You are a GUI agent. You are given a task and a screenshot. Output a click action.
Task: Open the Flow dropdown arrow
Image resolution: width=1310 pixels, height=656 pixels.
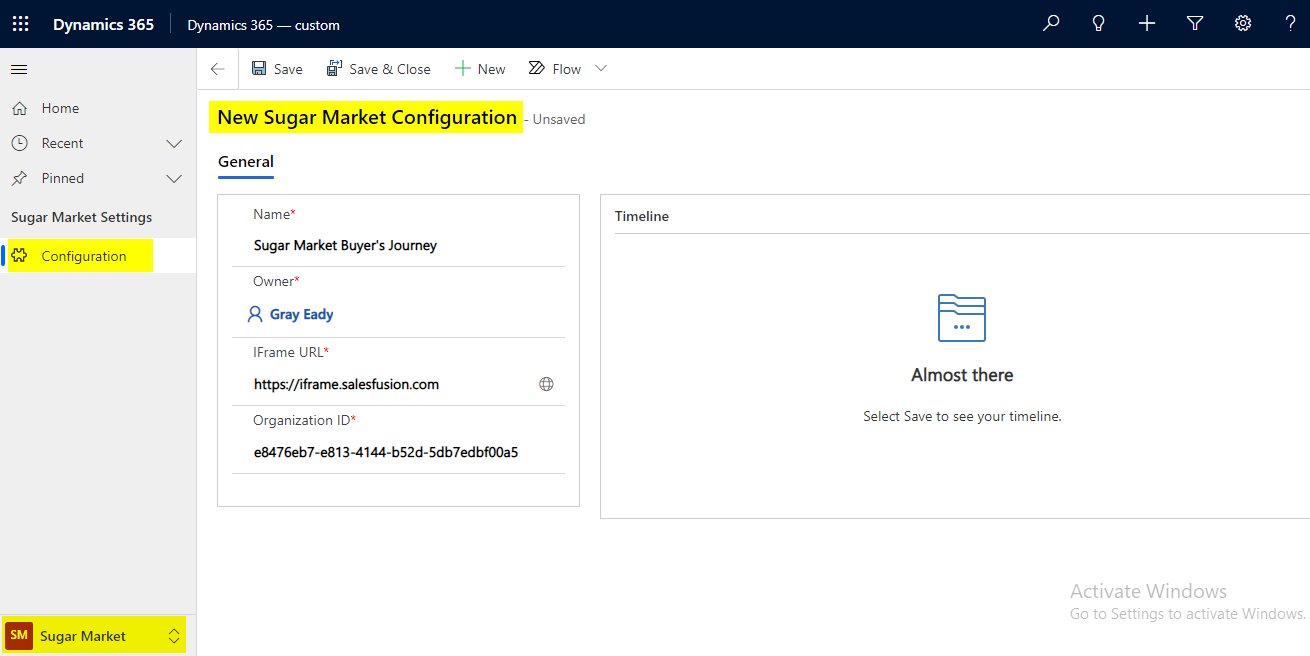(601, 69)
